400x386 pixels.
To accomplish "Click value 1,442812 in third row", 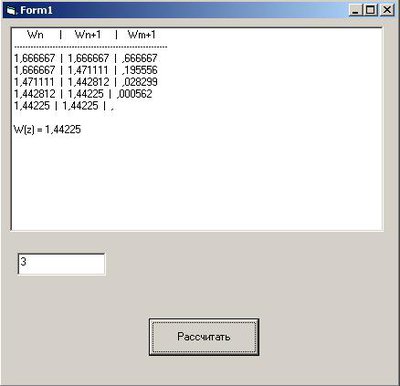I will (88, 82).
